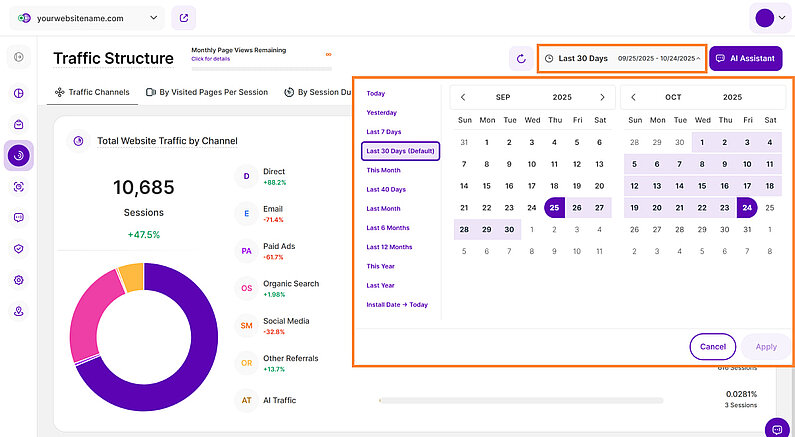This screenshot has height=437, width=795.
Task: Open the settings gear in sidebar
Action: pos(18,280)
